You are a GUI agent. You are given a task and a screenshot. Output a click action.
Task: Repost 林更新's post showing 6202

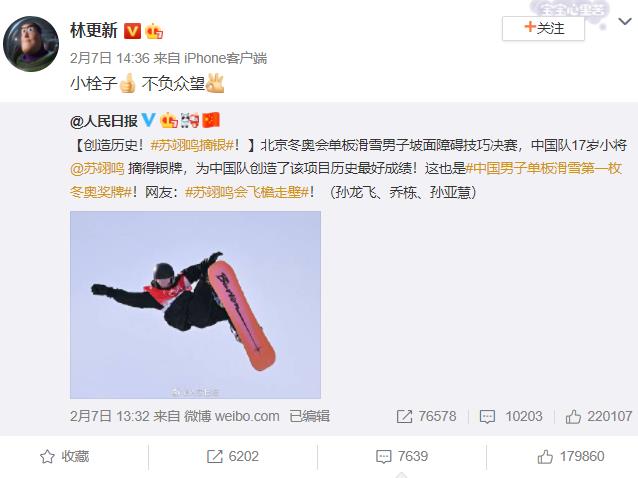(233, 456)
